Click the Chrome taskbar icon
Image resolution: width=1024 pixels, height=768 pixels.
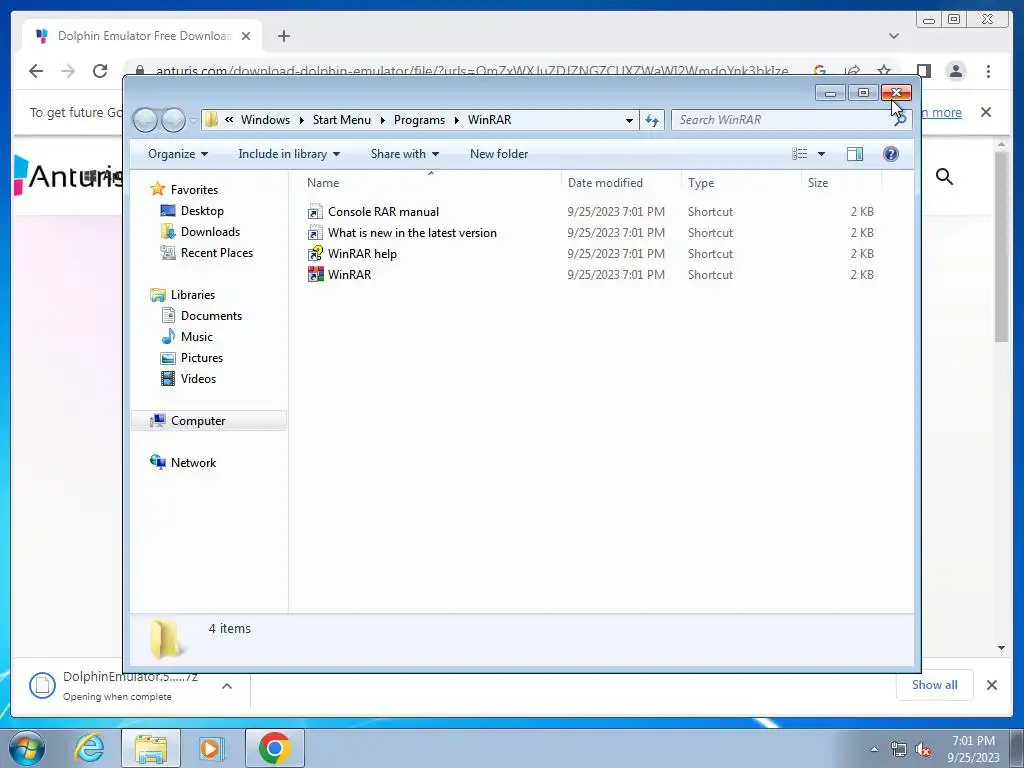[x=274, y=748]
